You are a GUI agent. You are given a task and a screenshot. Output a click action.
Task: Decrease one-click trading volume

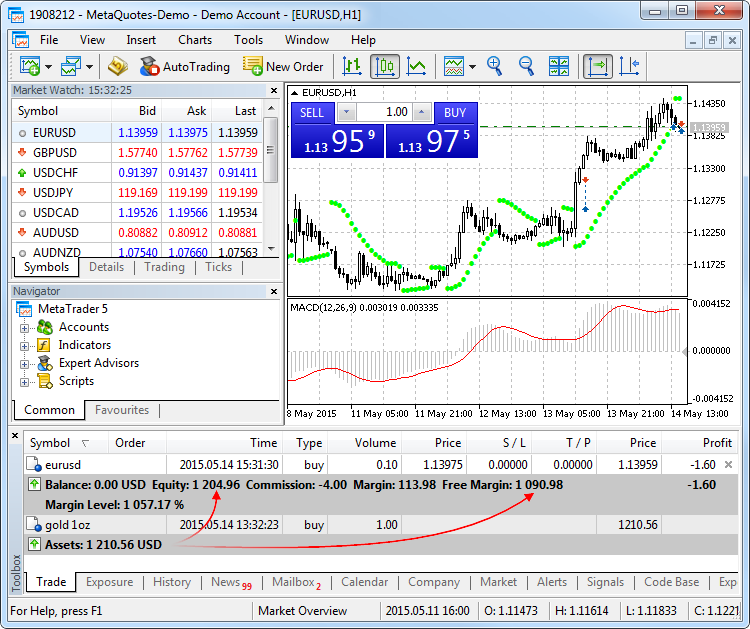[x=346, y=113]
